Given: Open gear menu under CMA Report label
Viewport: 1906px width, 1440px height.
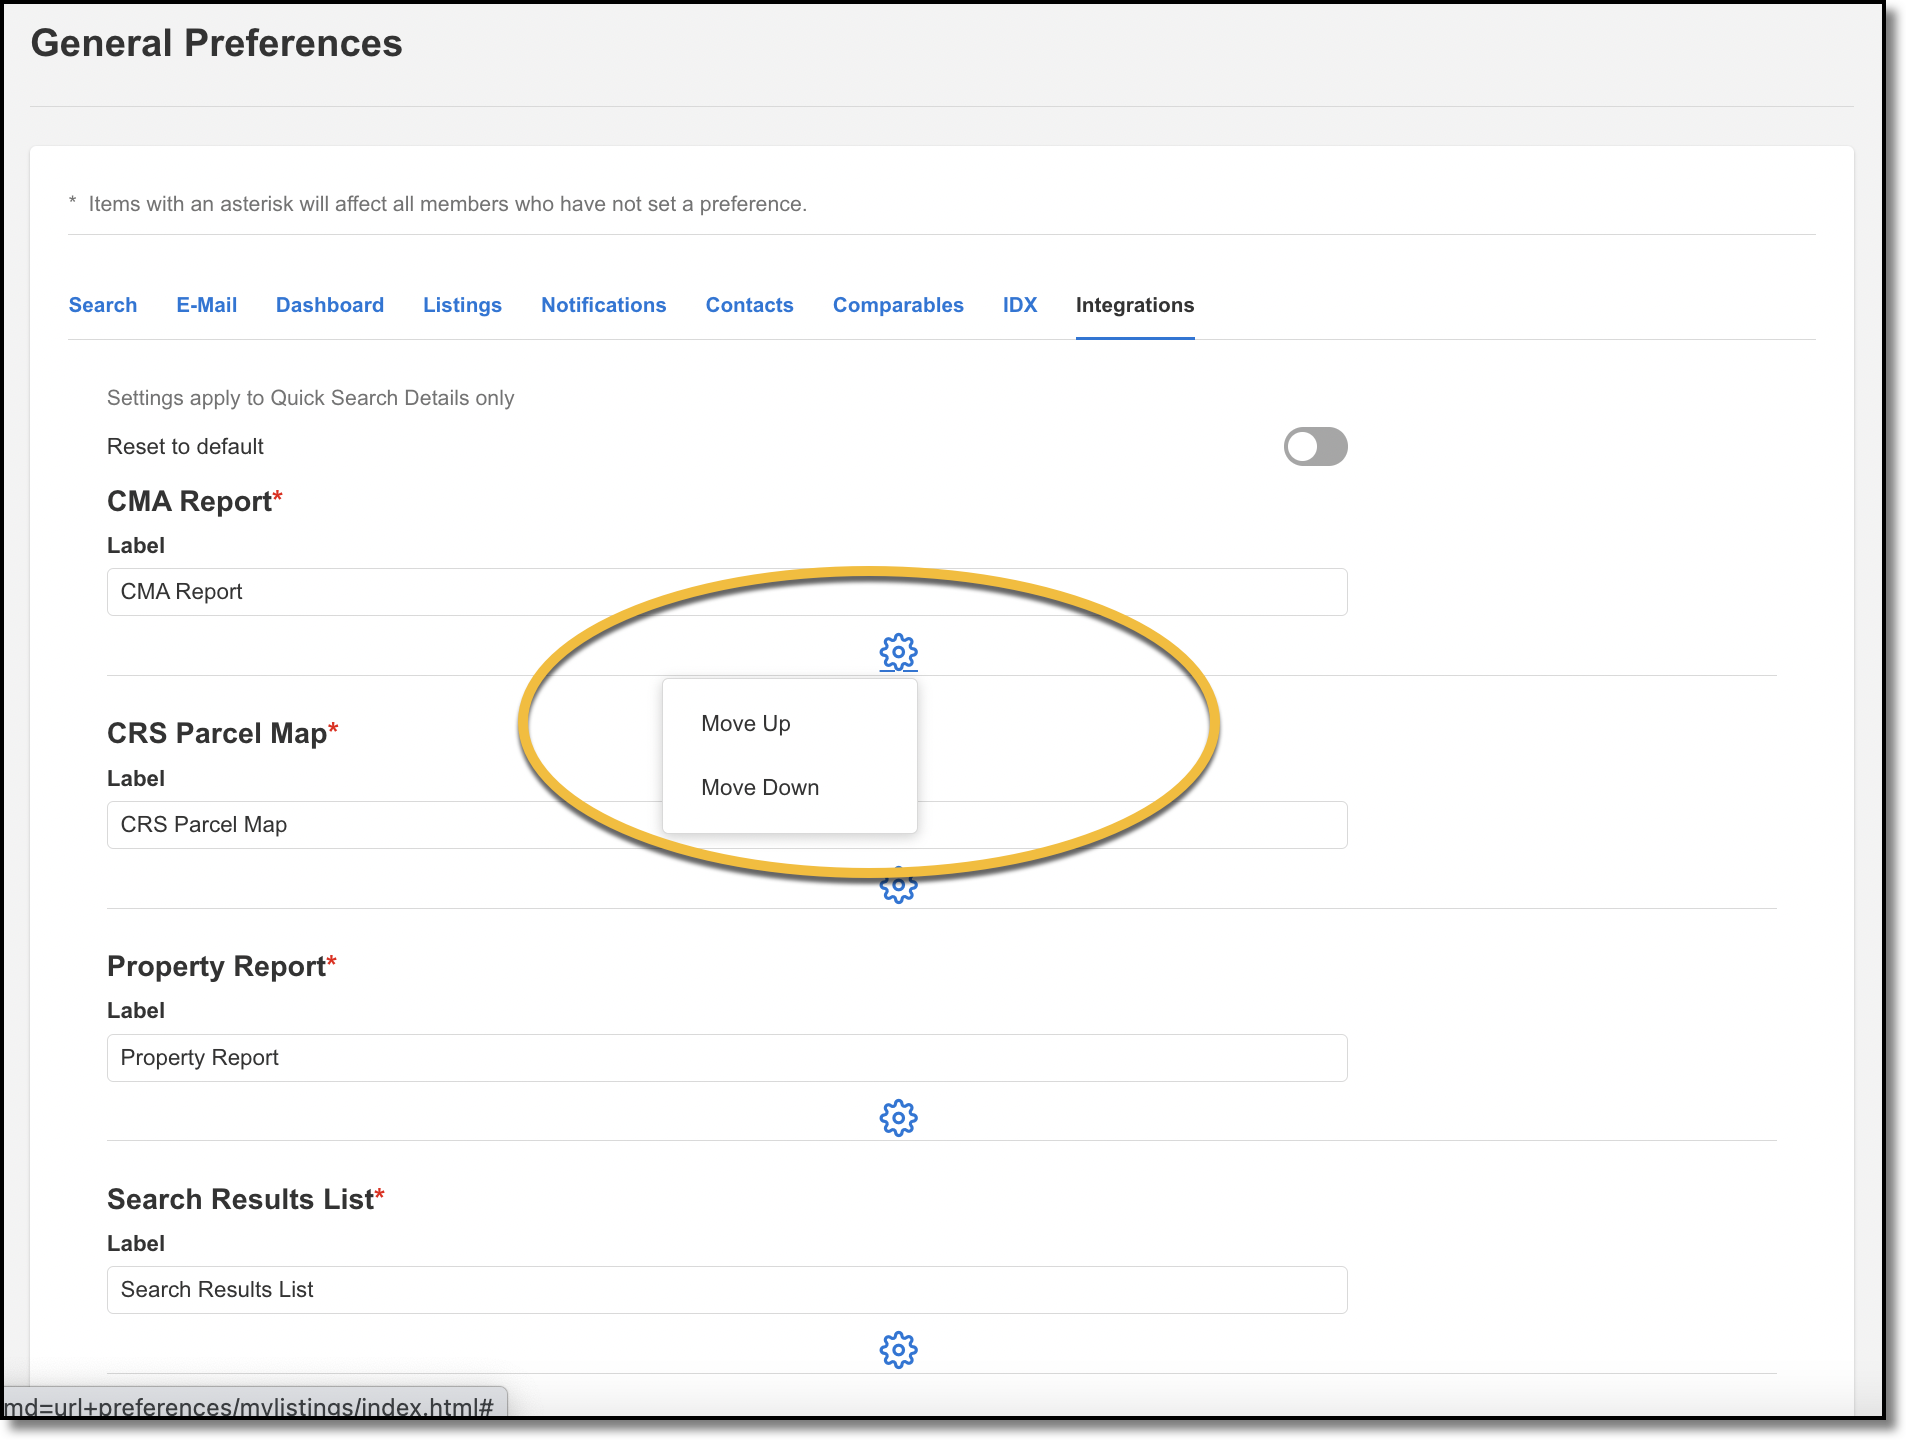Looking at the screenshot, I should pos(898,652).
